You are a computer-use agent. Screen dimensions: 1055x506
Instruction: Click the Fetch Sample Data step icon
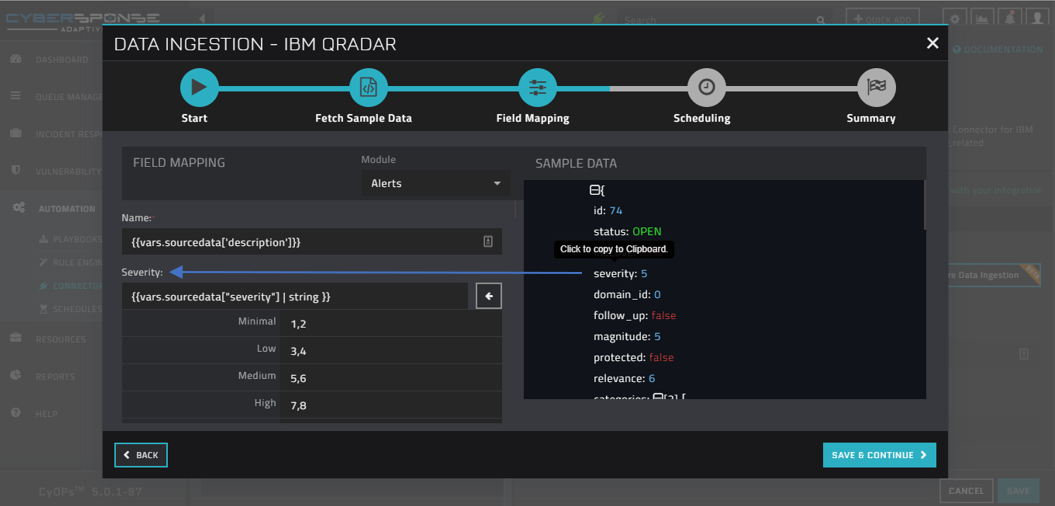[368, 88]
